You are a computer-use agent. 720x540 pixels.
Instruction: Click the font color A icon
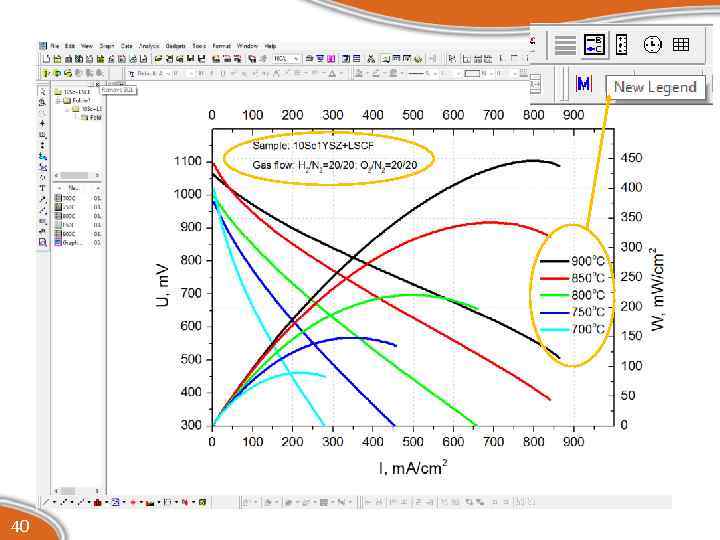point(332,73)
